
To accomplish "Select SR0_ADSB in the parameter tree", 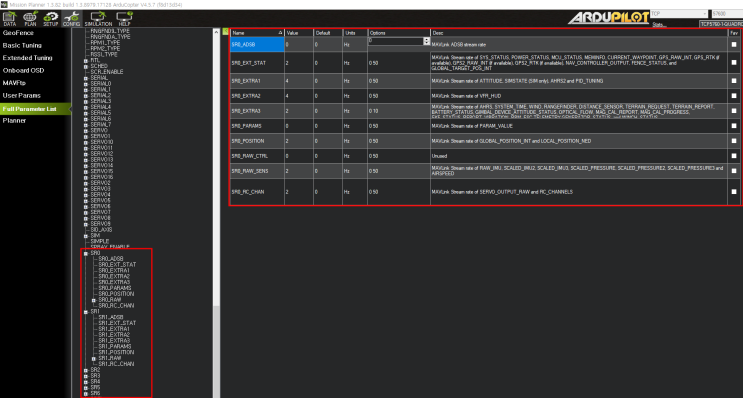I will [111, 259].
